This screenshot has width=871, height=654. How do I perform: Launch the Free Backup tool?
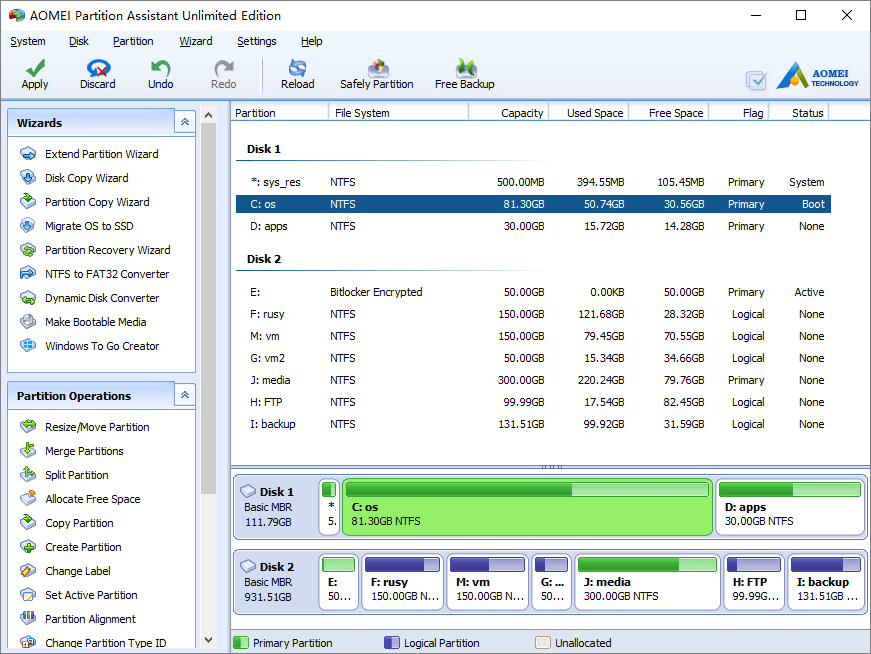464,74
